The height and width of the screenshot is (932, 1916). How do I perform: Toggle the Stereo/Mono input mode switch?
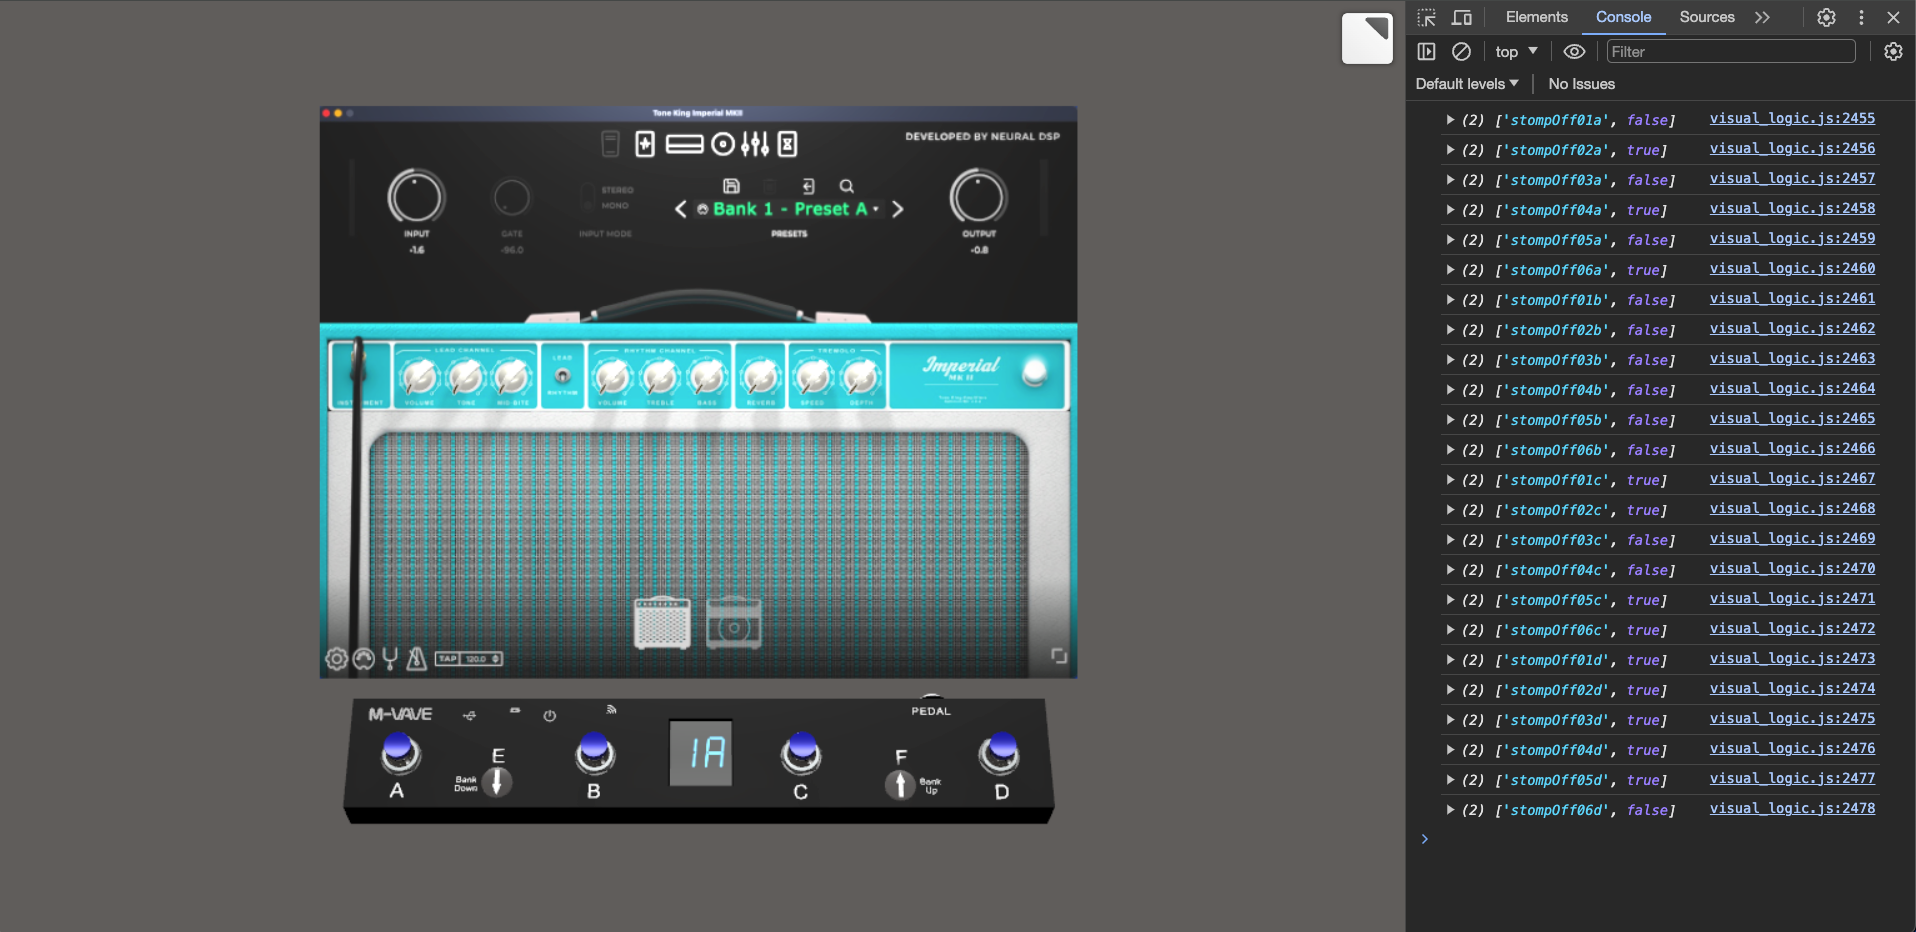(x=587, y=197)
